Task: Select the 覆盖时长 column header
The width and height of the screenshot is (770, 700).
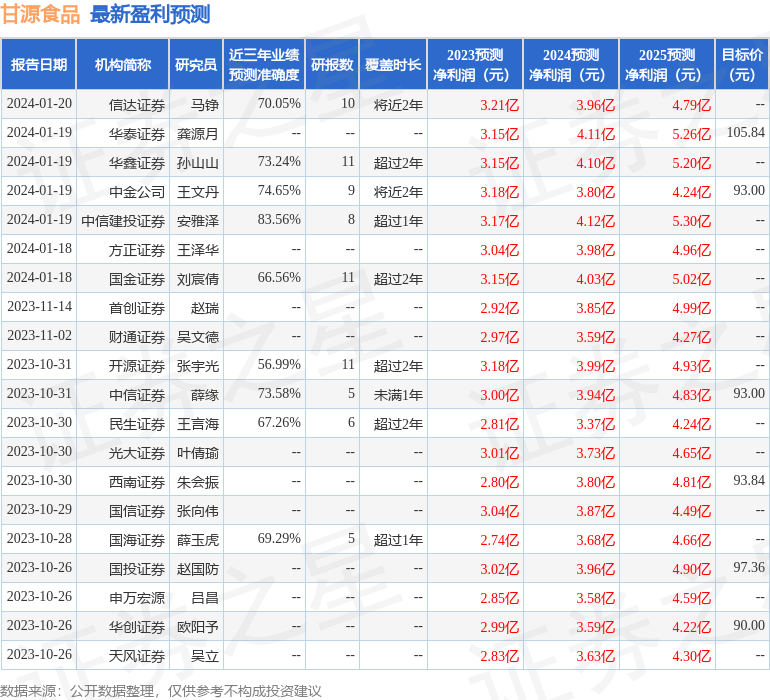Action: pos(393,65)
